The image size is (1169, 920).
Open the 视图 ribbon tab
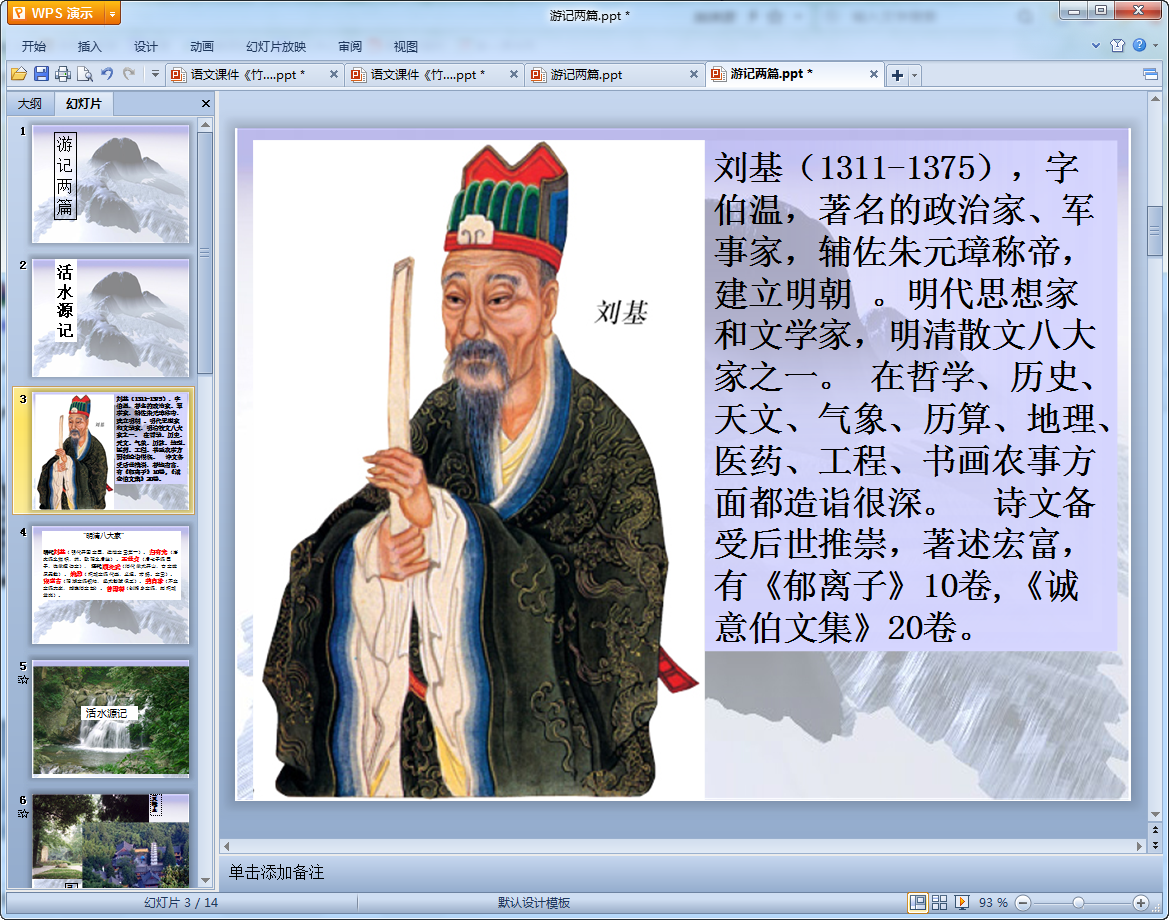(406, 46)
